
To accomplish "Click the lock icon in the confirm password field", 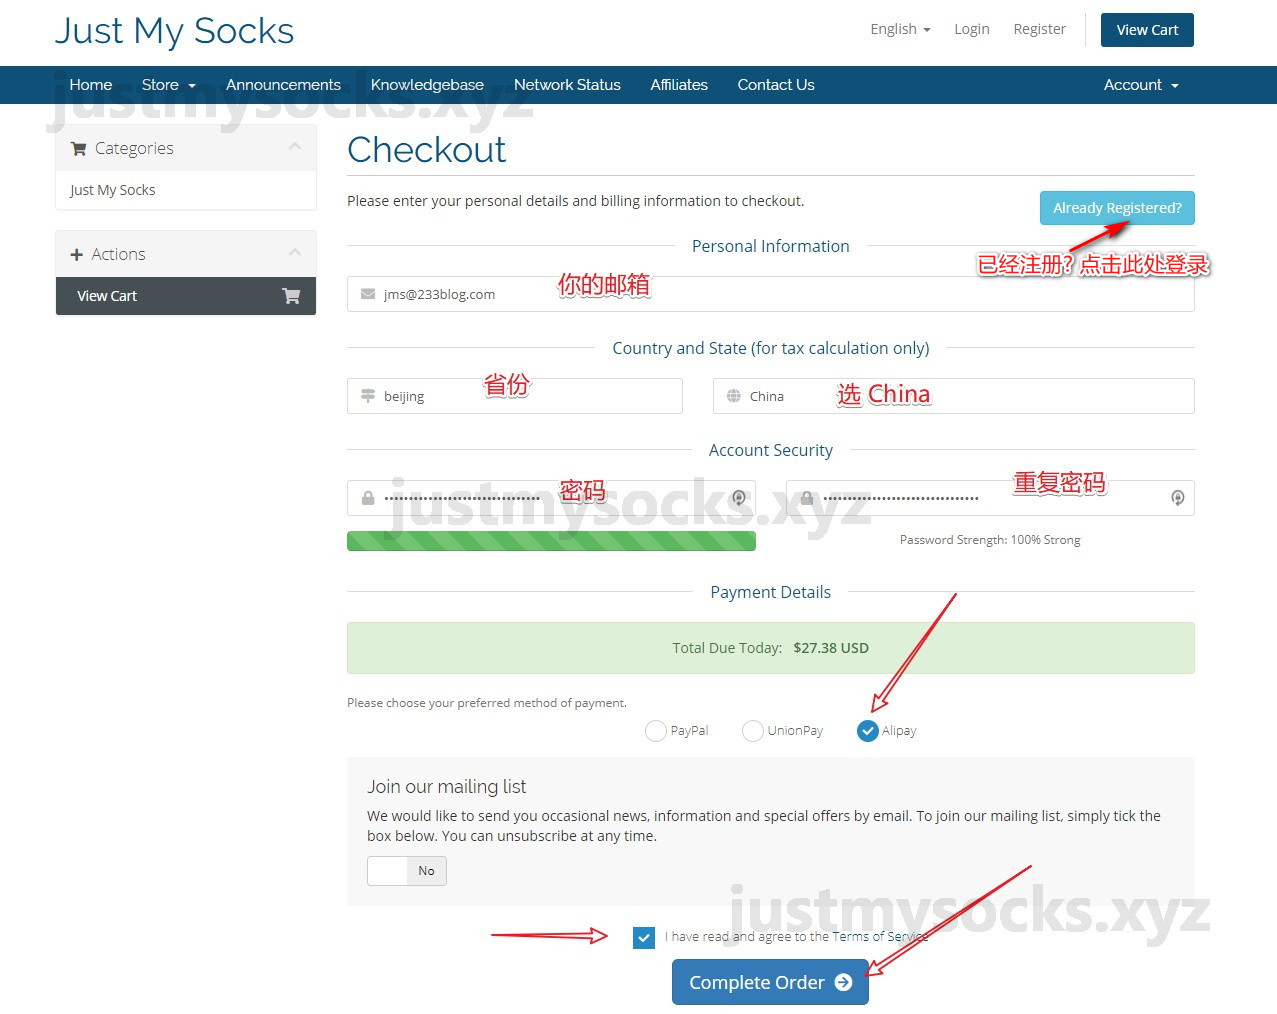I will [807, 498].
